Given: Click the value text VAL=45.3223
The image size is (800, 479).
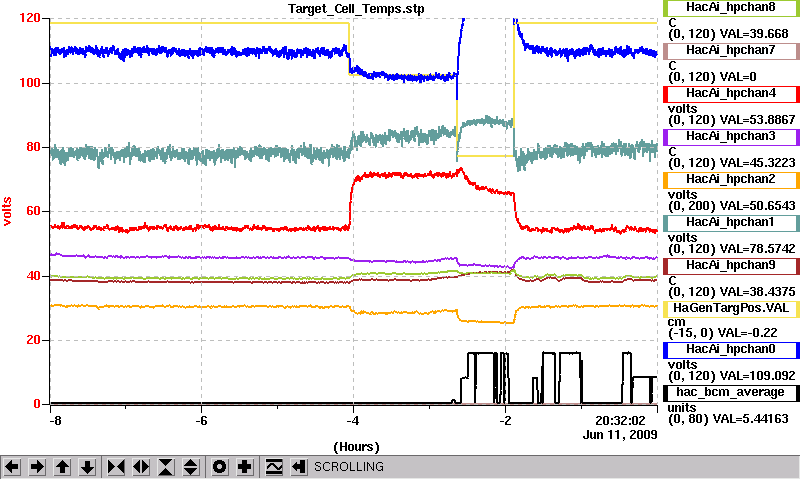Looking at the screenshot, I should (x=757, y=163).
